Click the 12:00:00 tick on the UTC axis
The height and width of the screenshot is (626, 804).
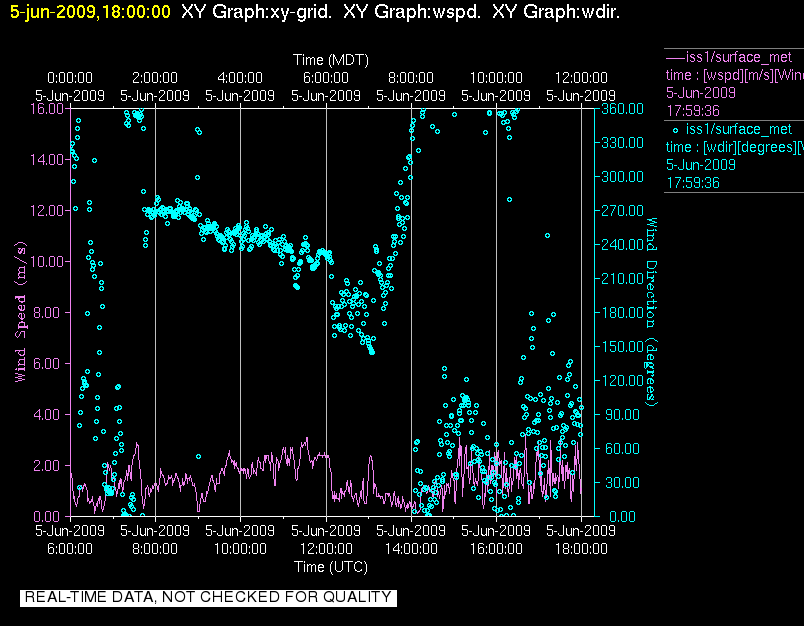click(x=326, y=548)
